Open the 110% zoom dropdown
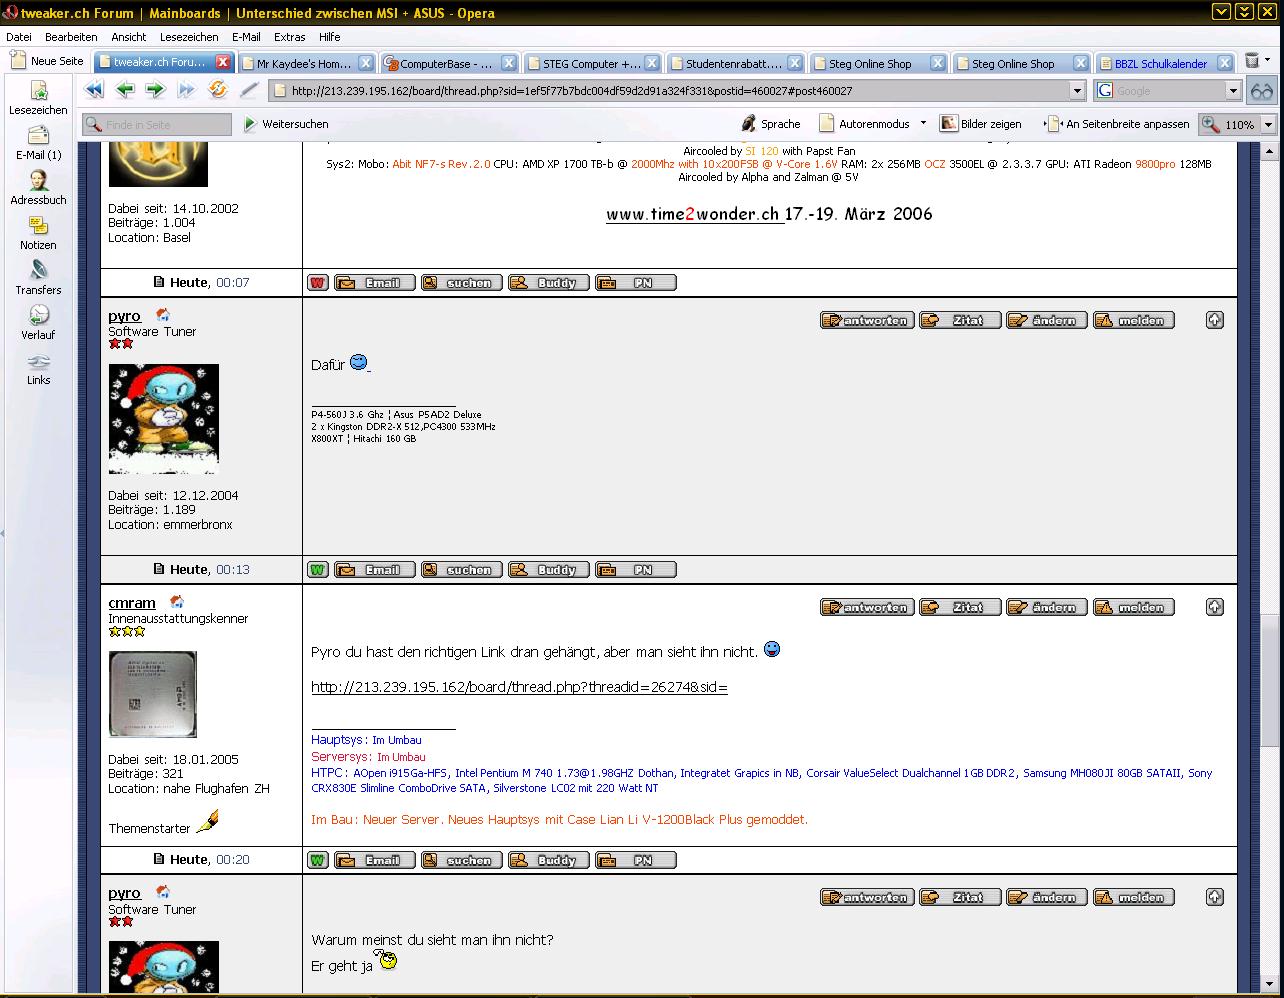This screenshot has width=1284, height=998. pyautogui.click(x=1268, y=125)
